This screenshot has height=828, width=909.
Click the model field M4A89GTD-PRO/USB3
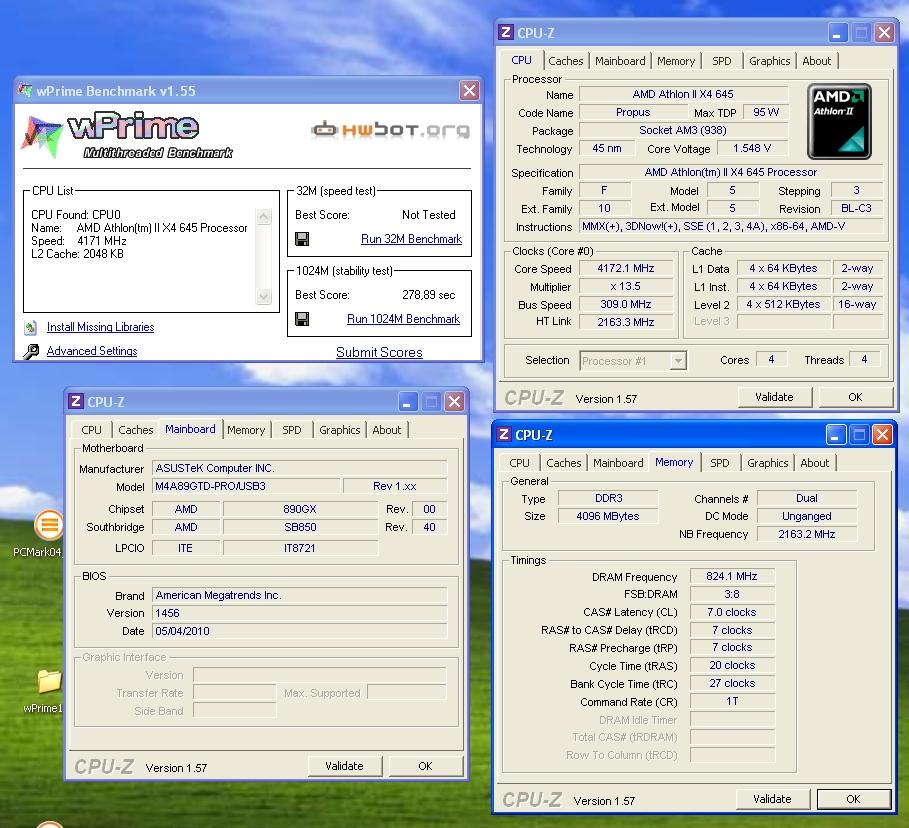pos(246,486)
